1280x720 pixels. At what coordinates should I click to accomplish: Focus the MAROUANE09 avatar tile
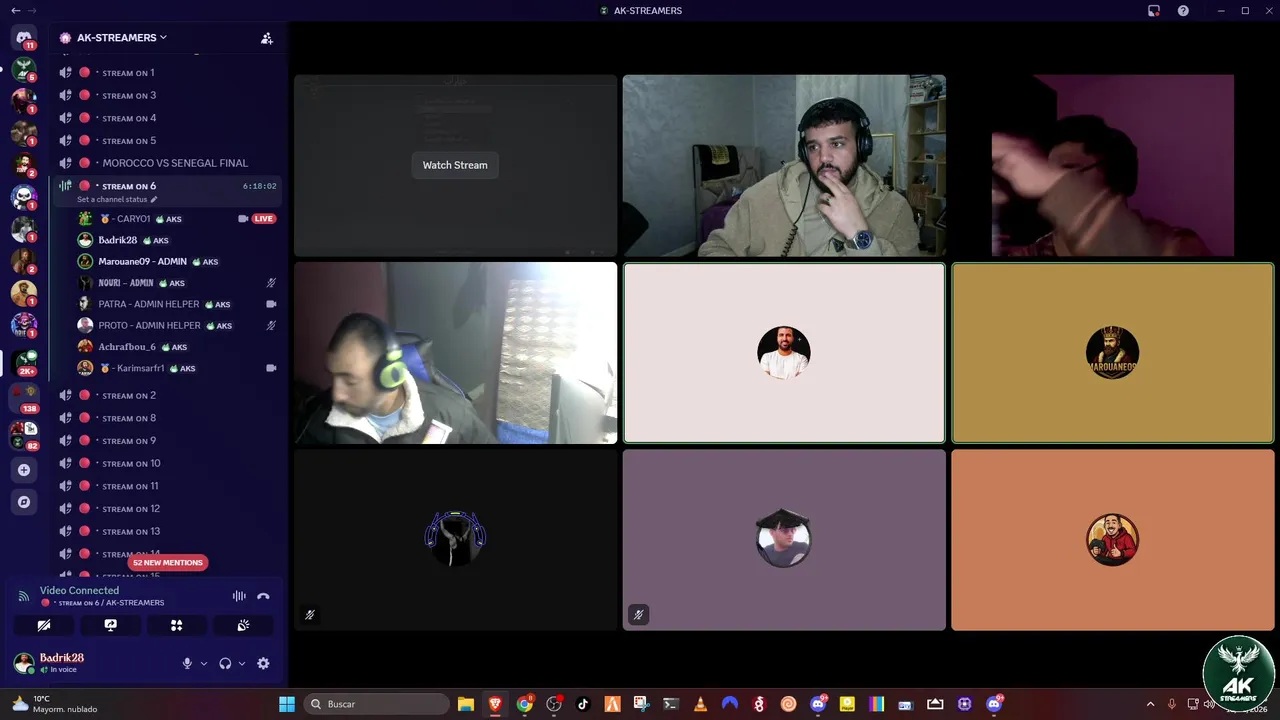(1112, 352)
